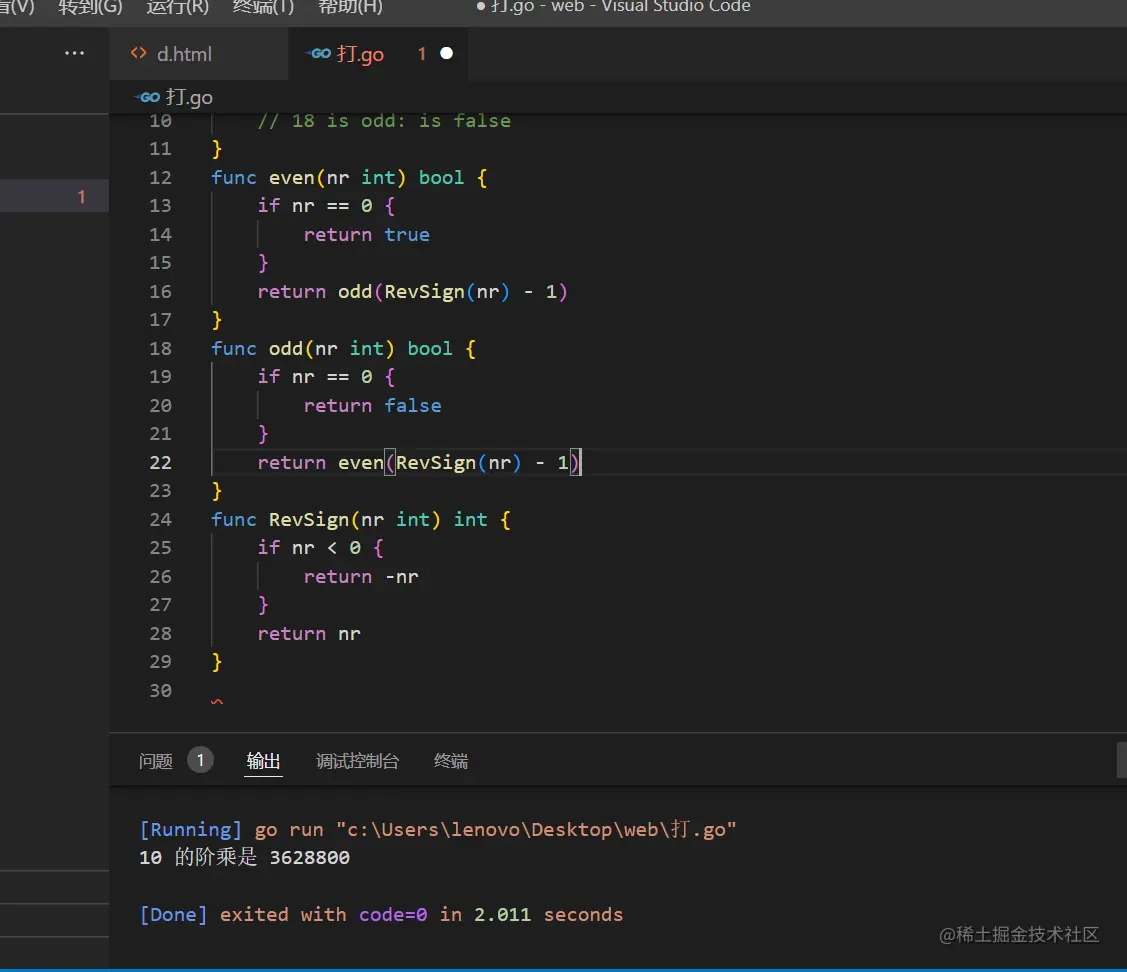
Task: Click line number 24 in the gutter
Action: 160,519
